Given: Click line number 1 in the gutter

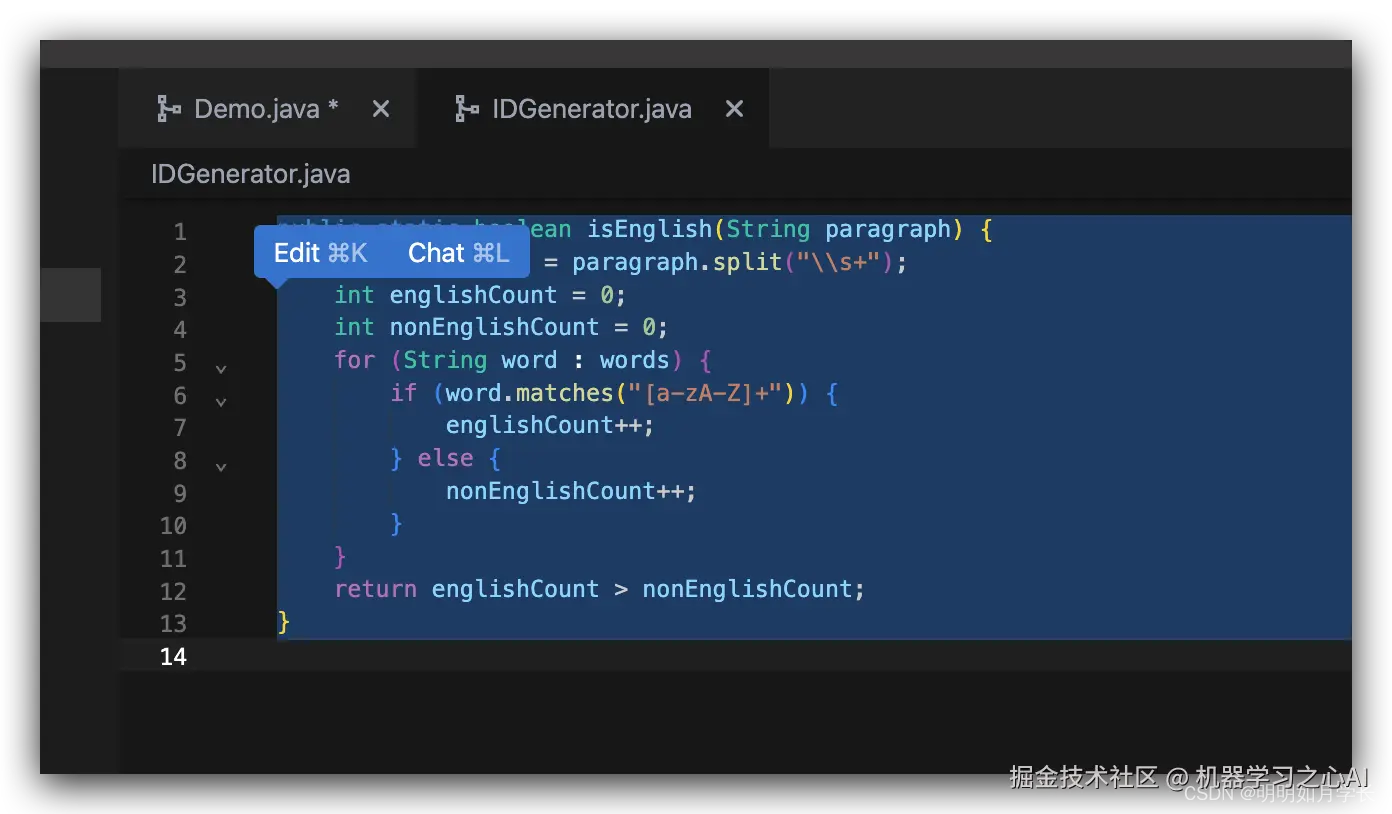Looking at the screenshot, I should click(180, 232).
